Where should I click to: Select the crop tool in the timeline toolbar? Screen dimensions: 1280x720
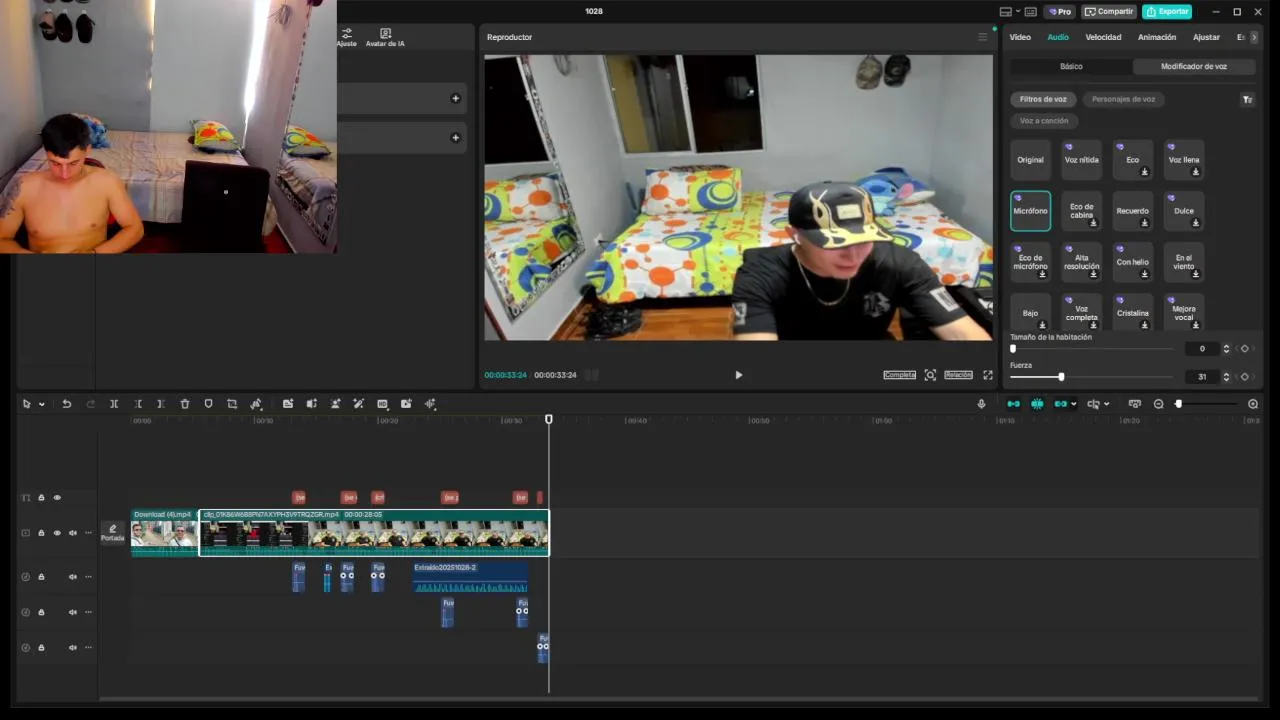[232, 404]
